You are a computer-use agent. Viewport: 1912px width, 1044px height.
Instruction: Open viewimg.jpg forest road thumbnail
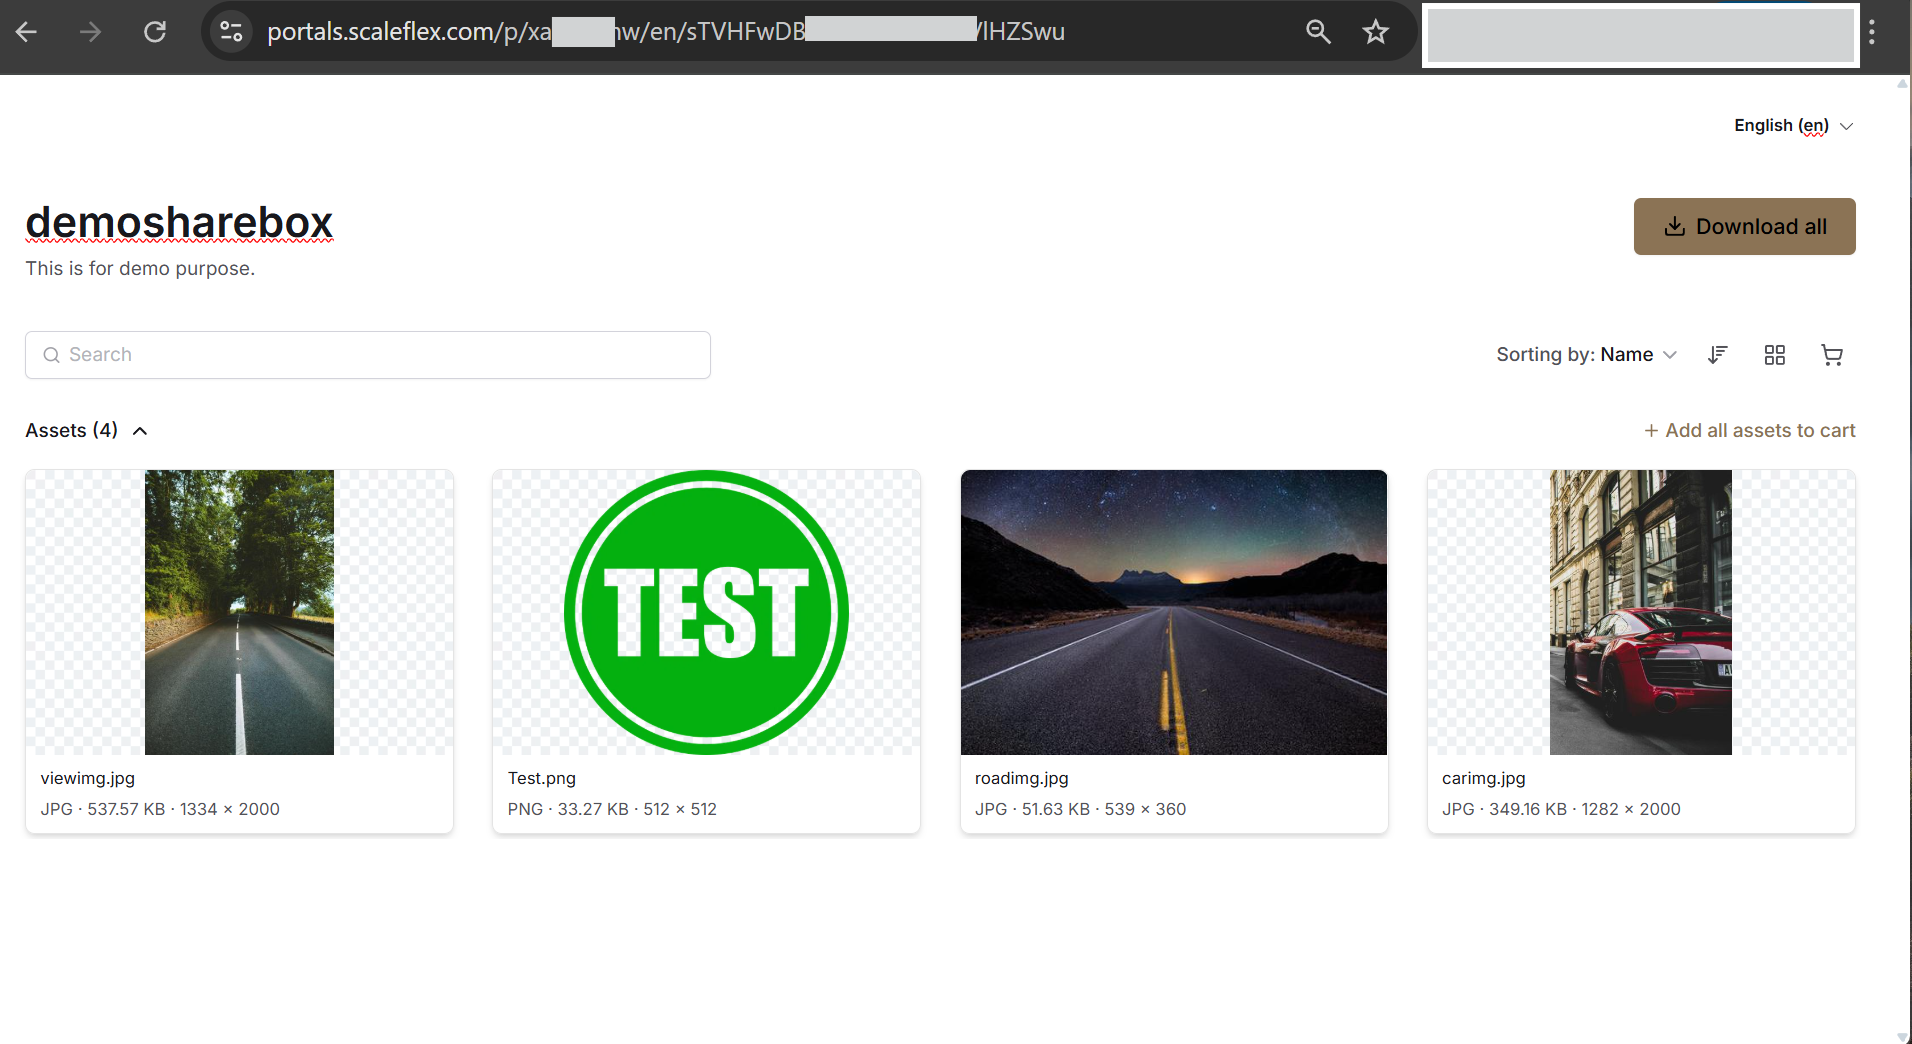tap(239, 612)
